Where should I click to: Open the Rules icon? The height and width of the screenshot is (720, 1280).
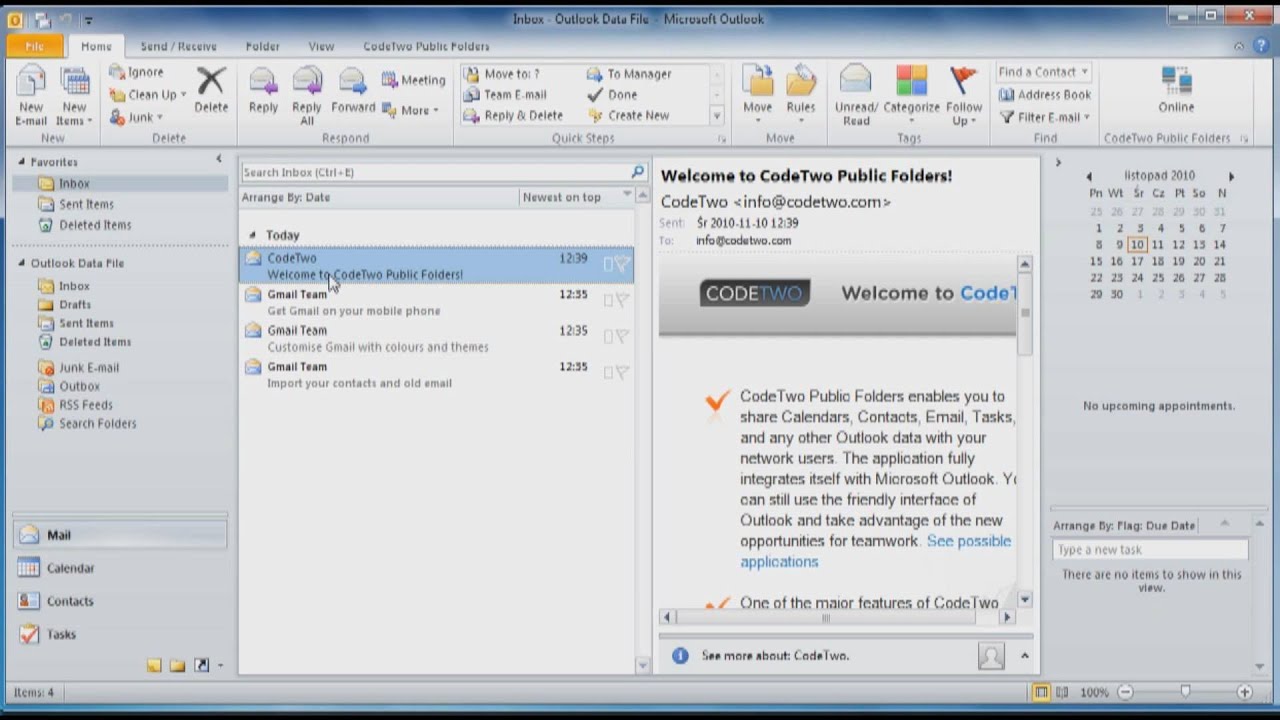pos(800,82)
